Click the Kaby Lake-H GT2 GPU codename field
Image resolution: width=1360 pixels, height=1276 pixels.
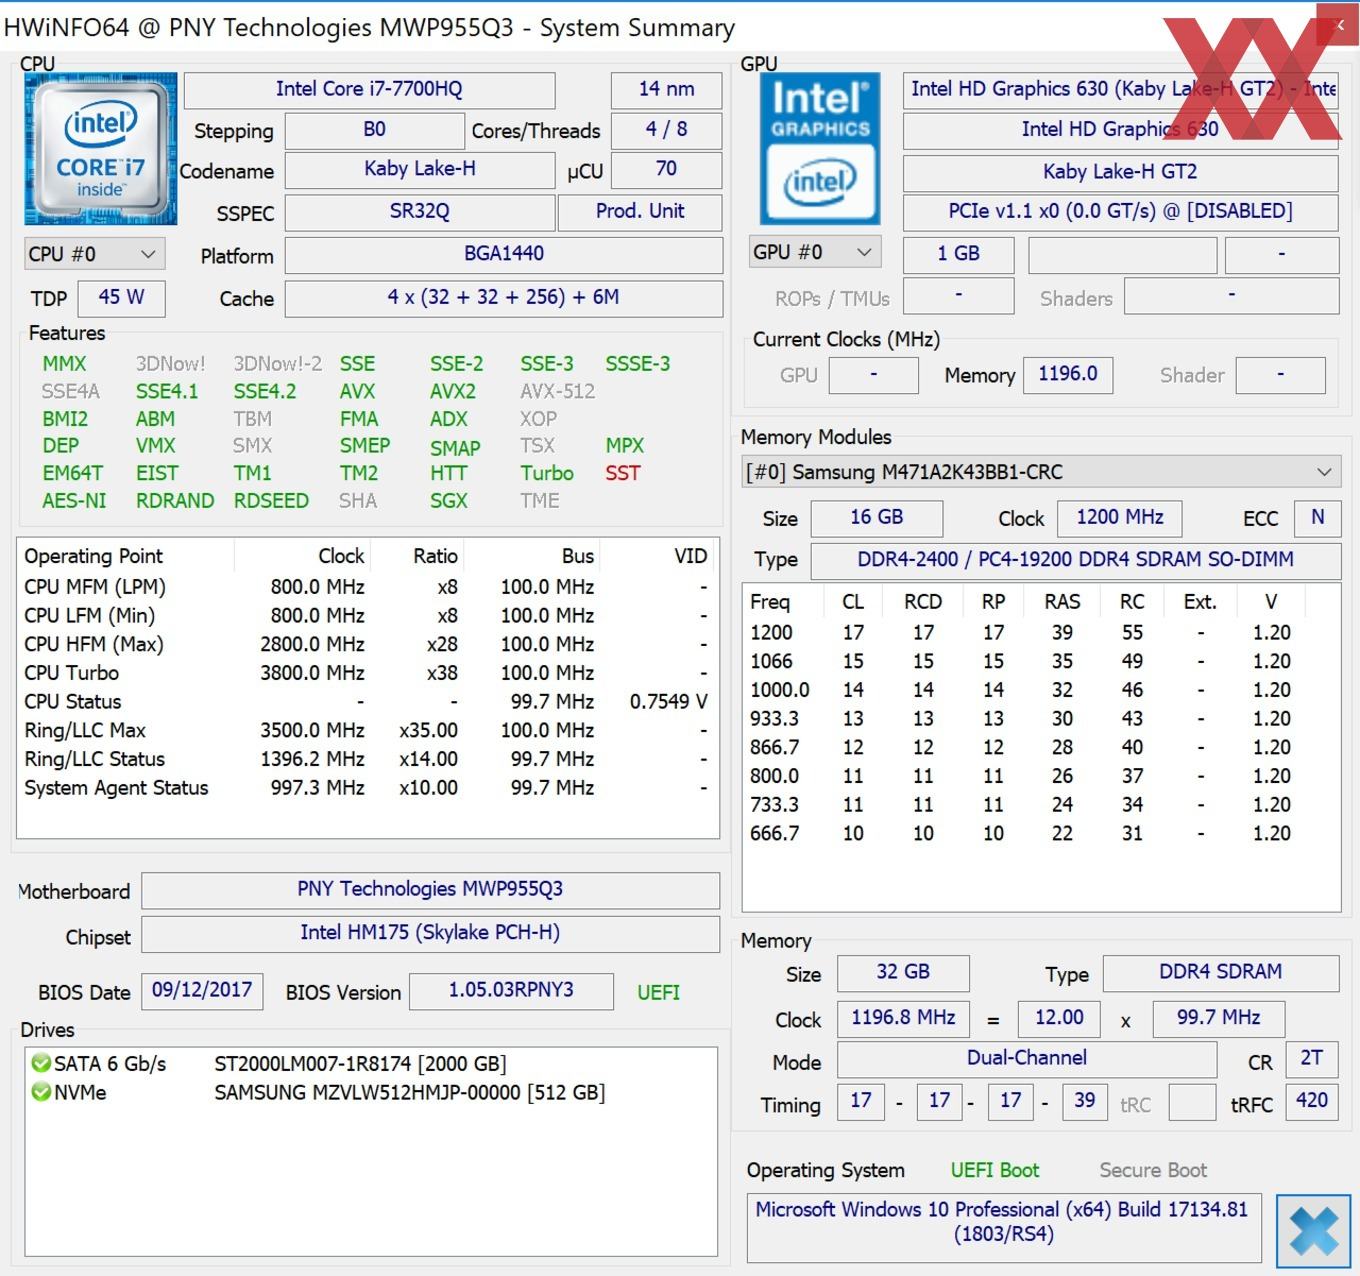coord(1120,172)
